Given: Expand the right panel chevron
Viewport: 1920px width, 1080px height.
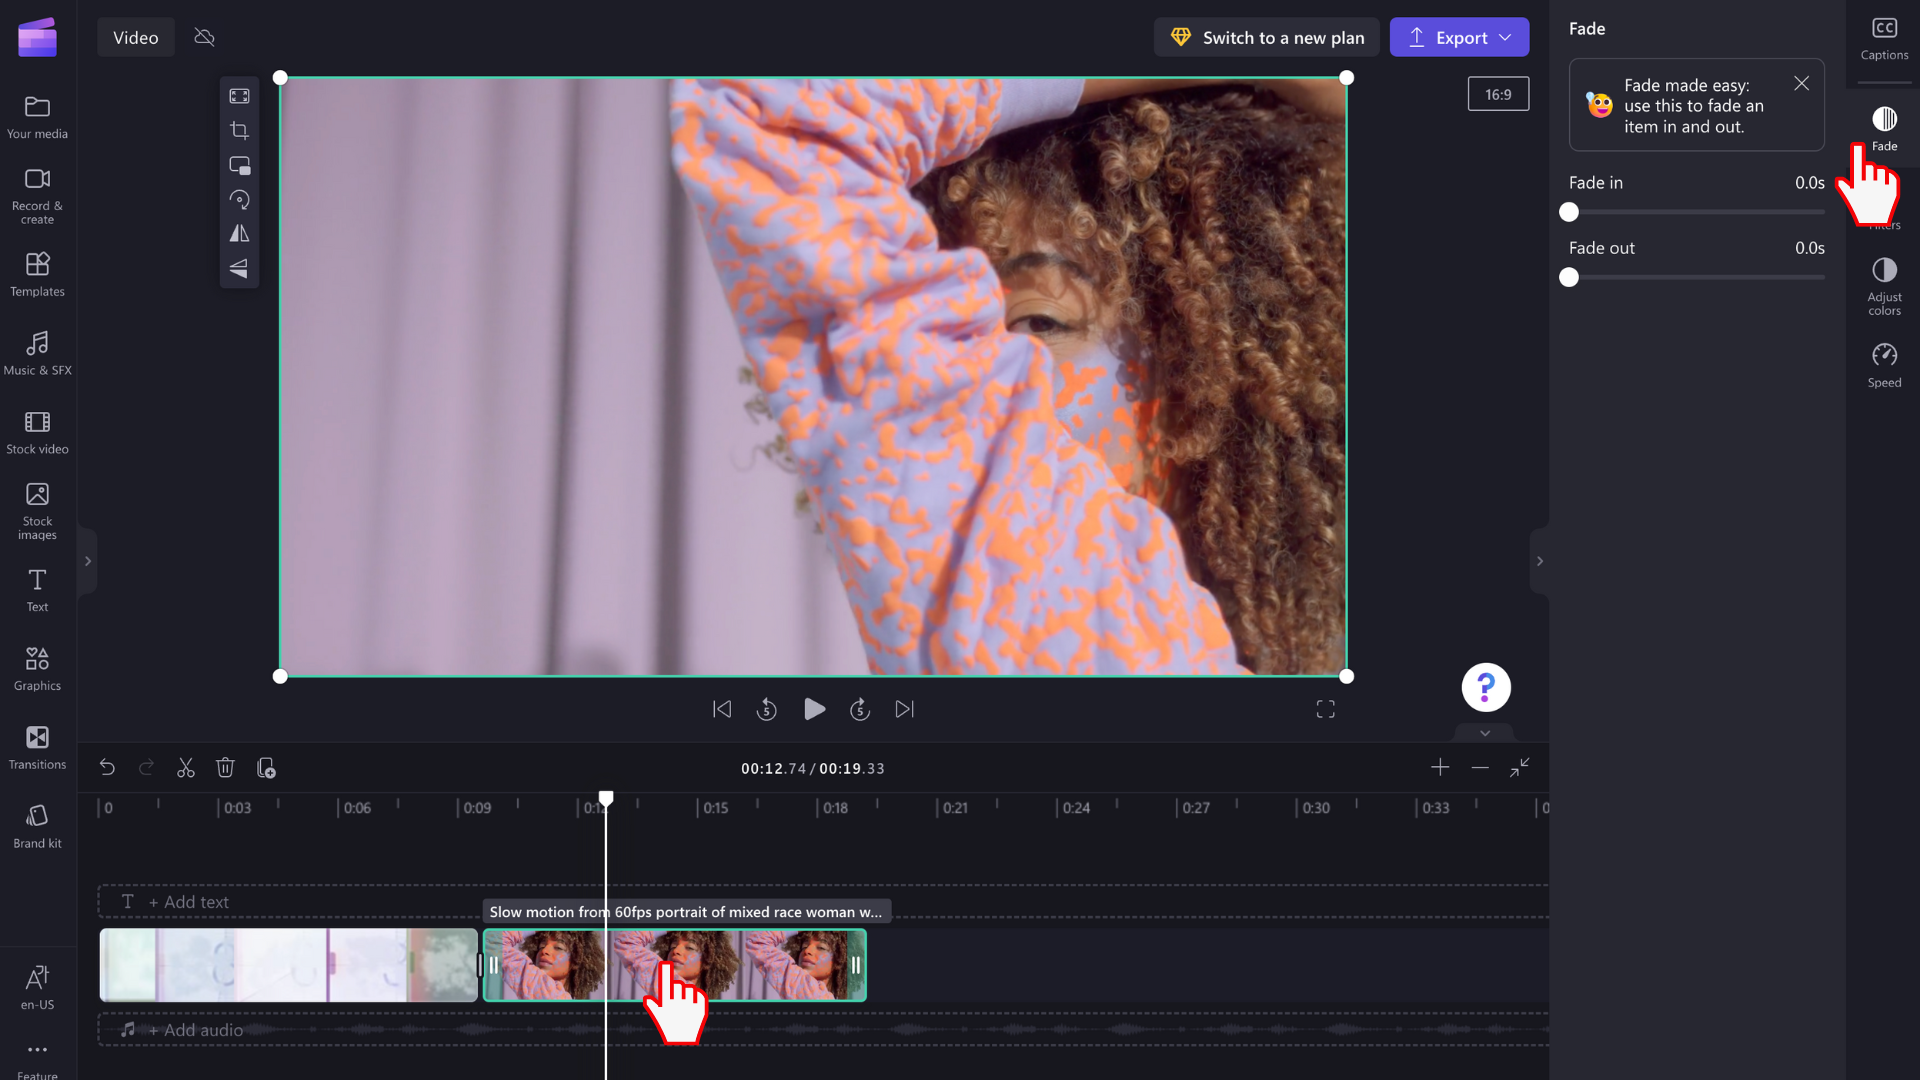Looking at the screenshot, I should point(1540,560).
